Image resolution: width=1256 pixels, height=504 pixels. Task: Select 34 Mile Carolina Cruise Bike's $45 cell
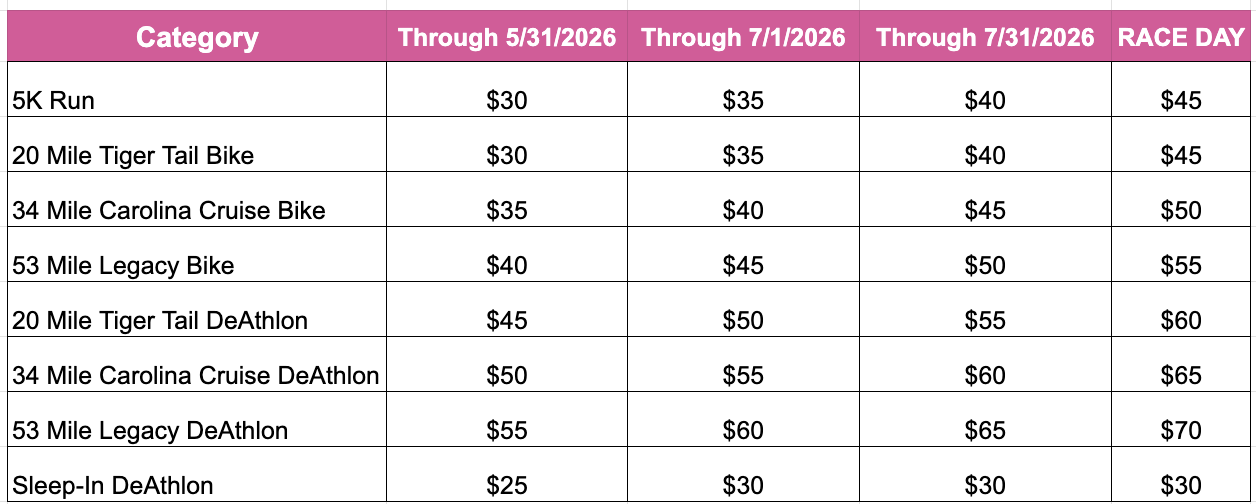click(x=985, y=211)
